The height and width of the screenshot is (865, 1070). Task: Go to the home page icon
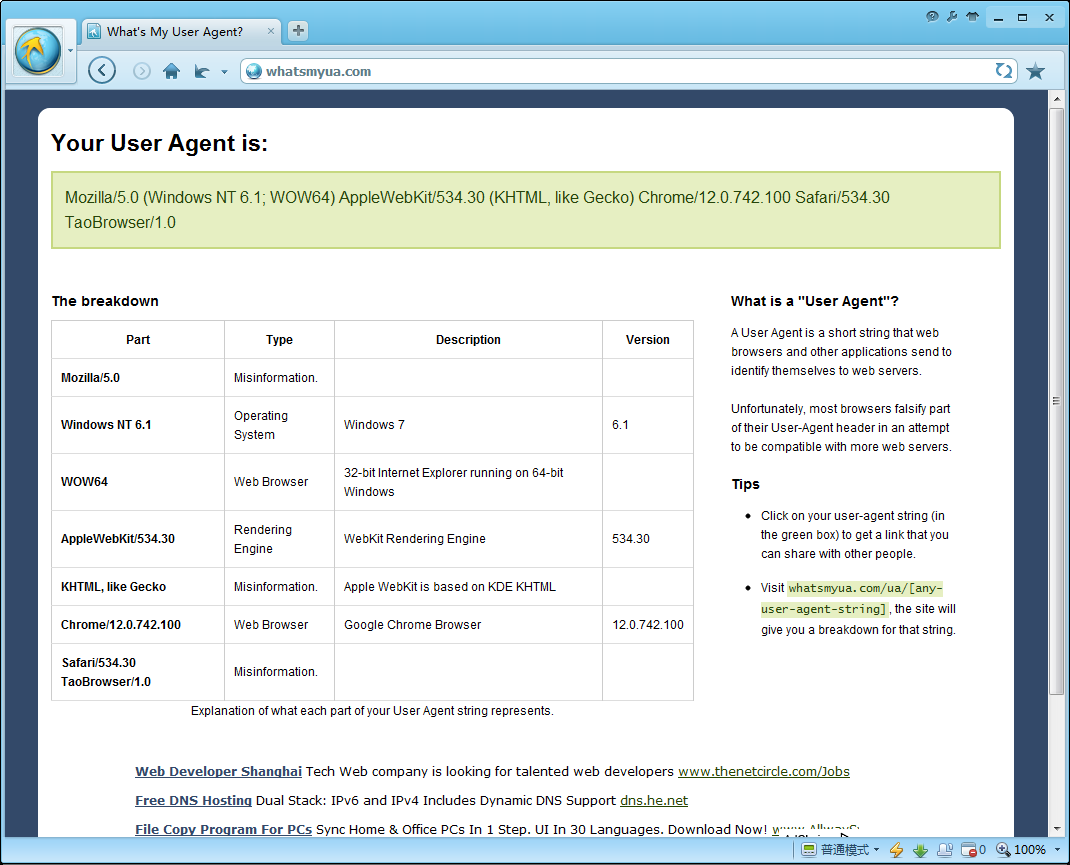click(171, 71)
